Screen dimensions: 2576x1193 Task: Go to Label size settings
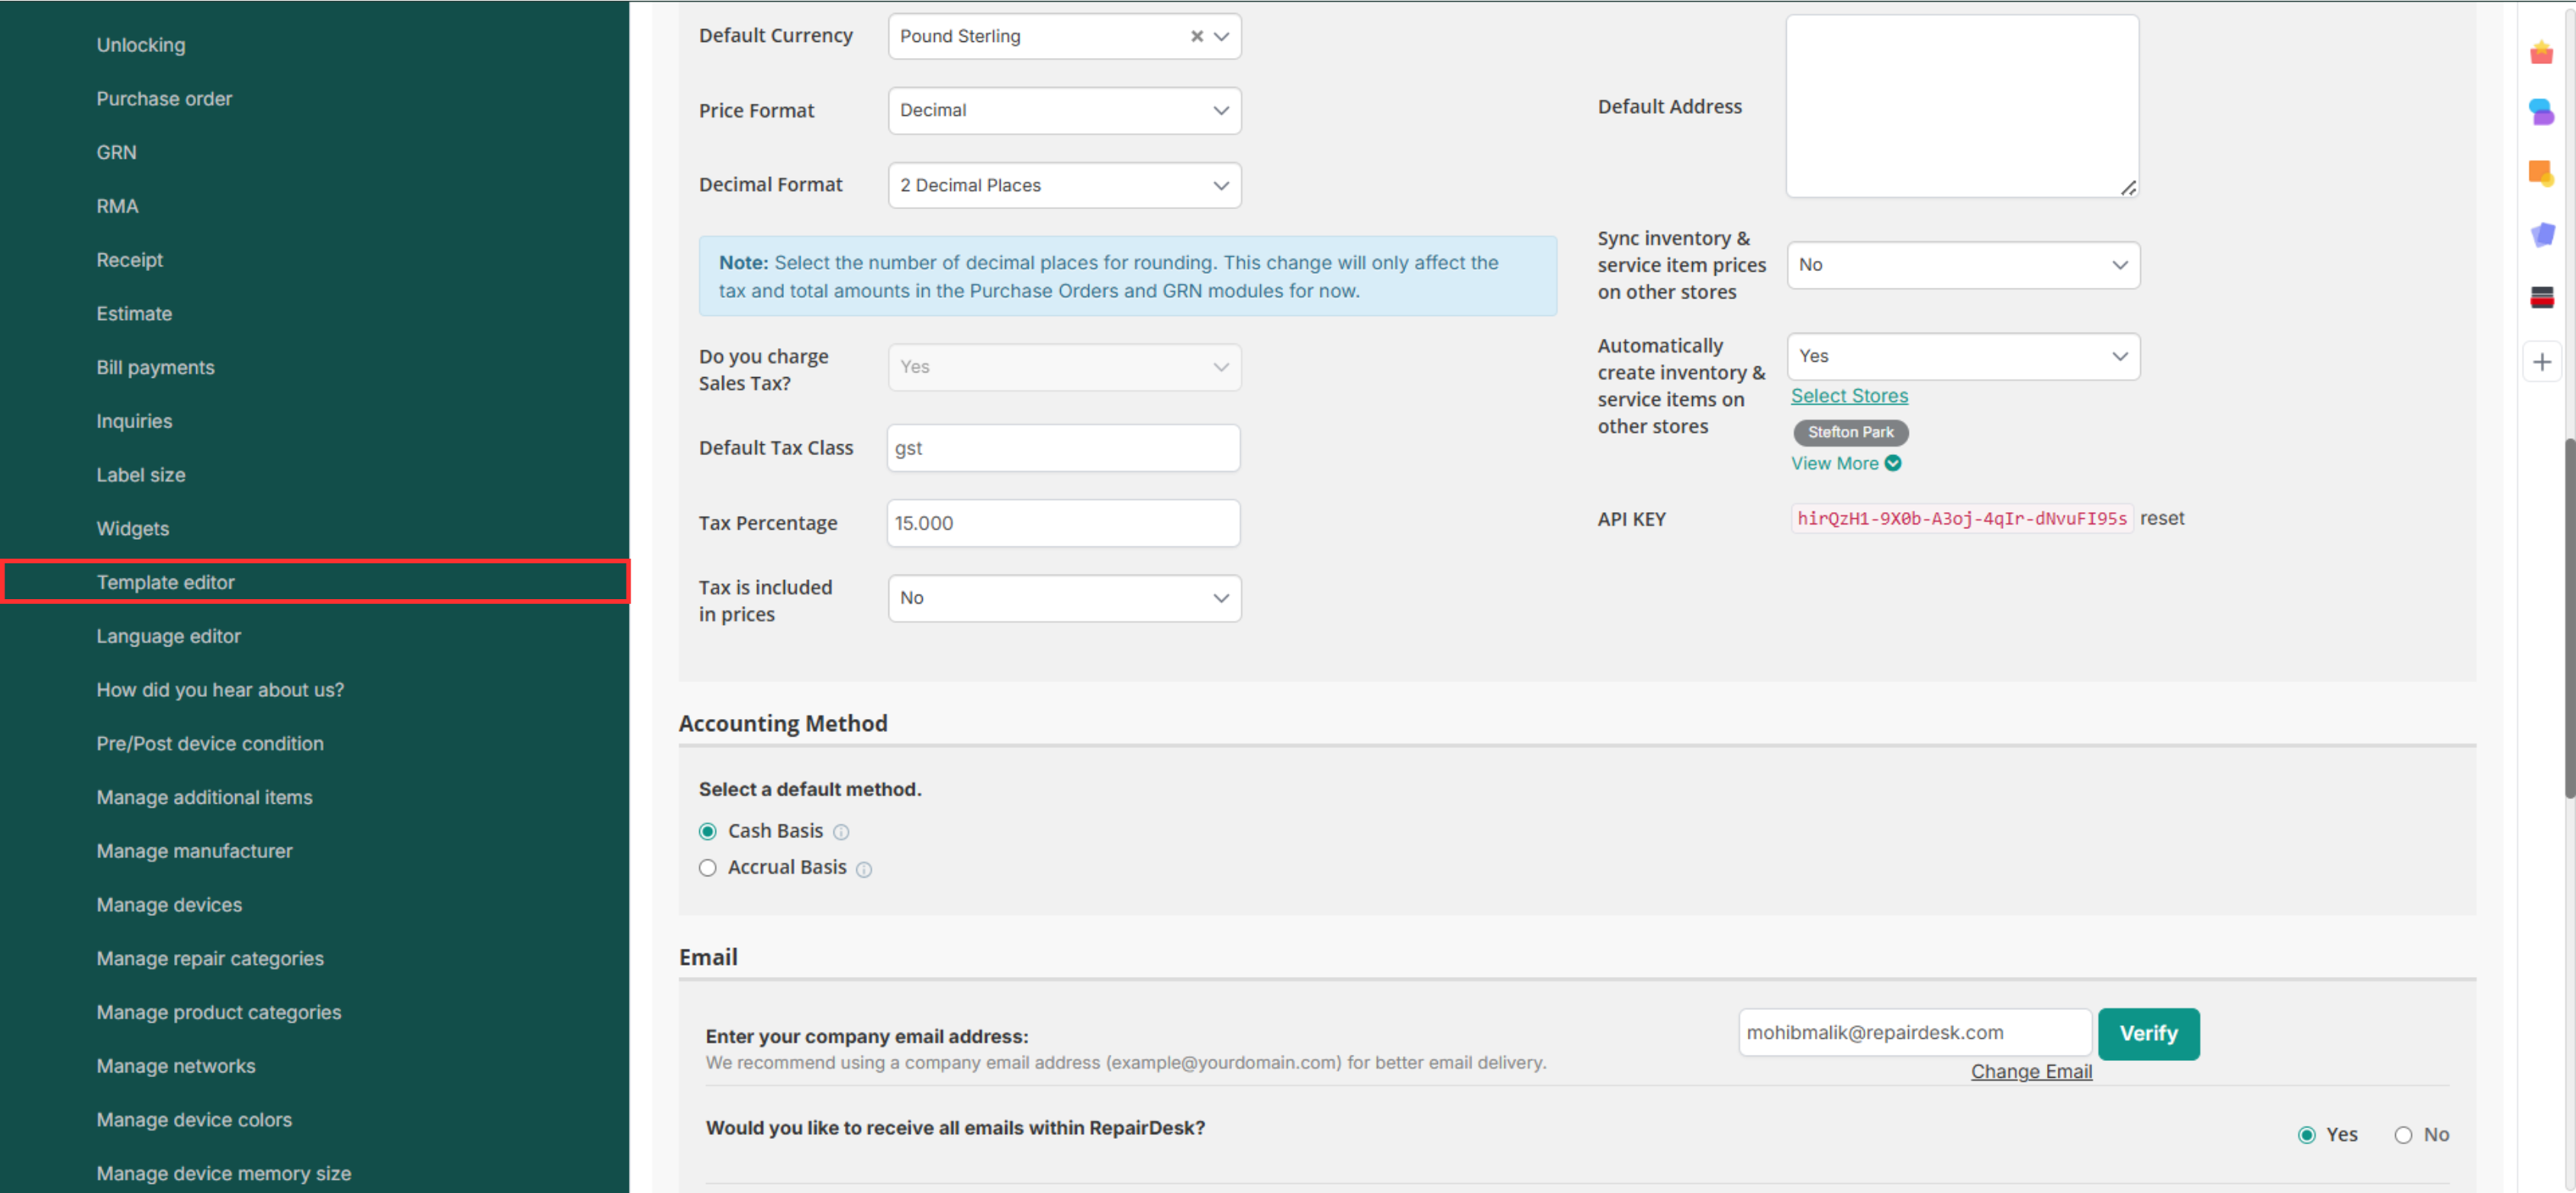tap(141, 475)
